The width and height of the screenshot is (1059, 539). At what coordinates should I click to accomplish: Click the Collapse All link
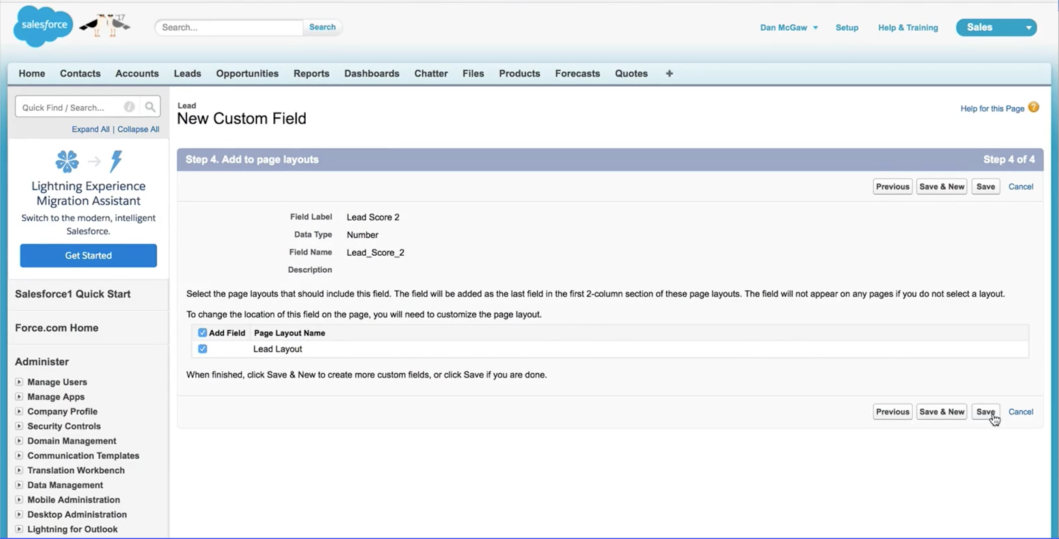(x=138, y=129)
